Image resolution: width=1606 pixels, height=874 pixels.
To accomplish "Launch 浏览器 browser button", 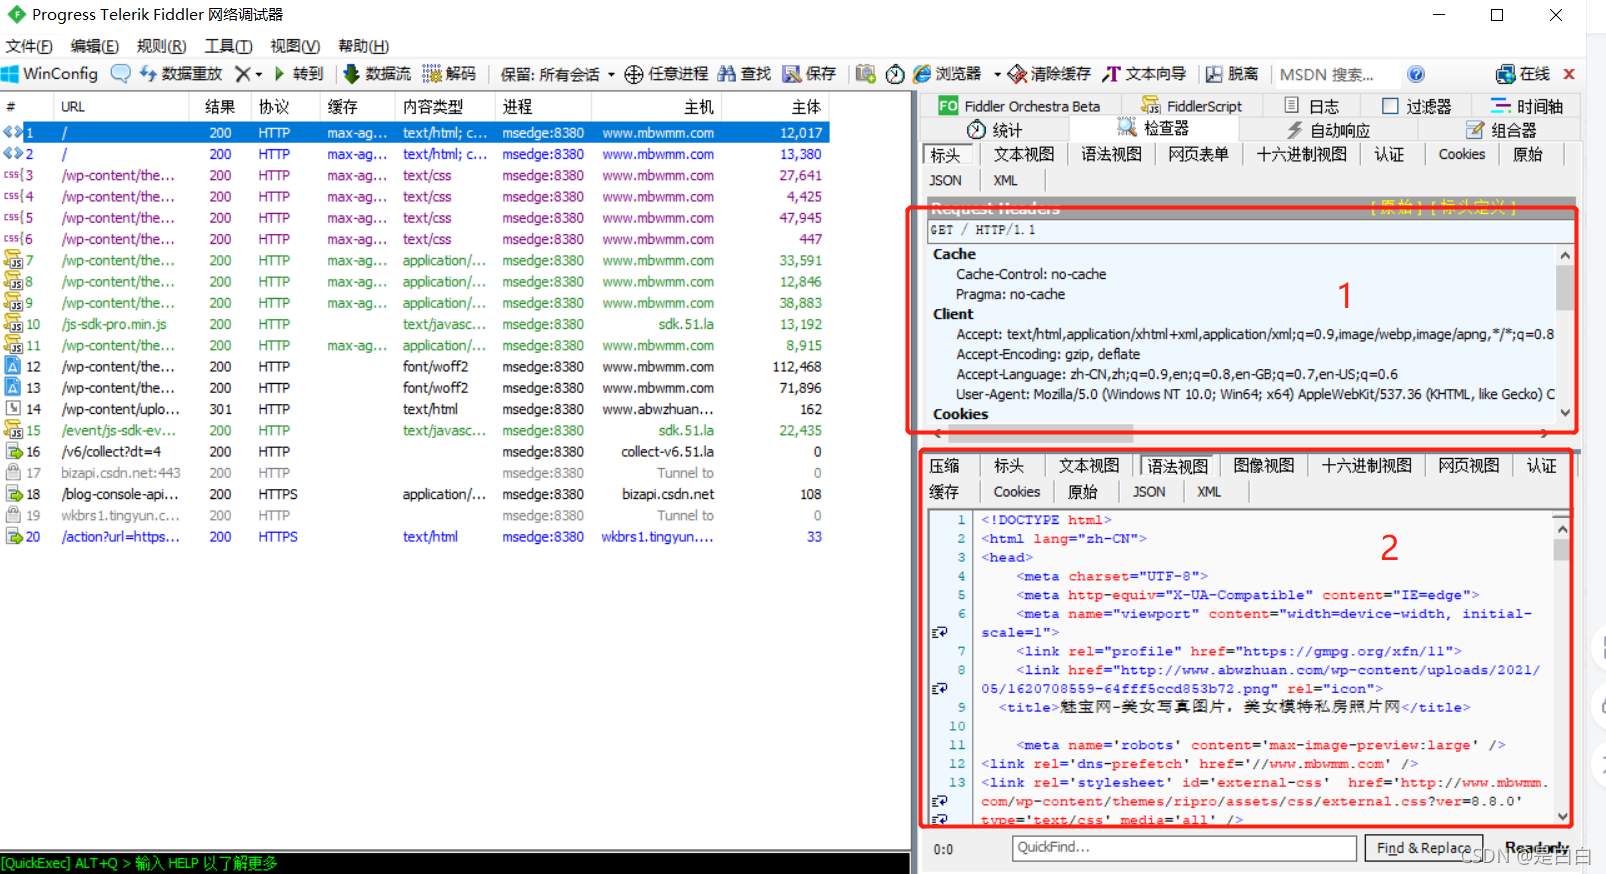I will click(947, 74).
